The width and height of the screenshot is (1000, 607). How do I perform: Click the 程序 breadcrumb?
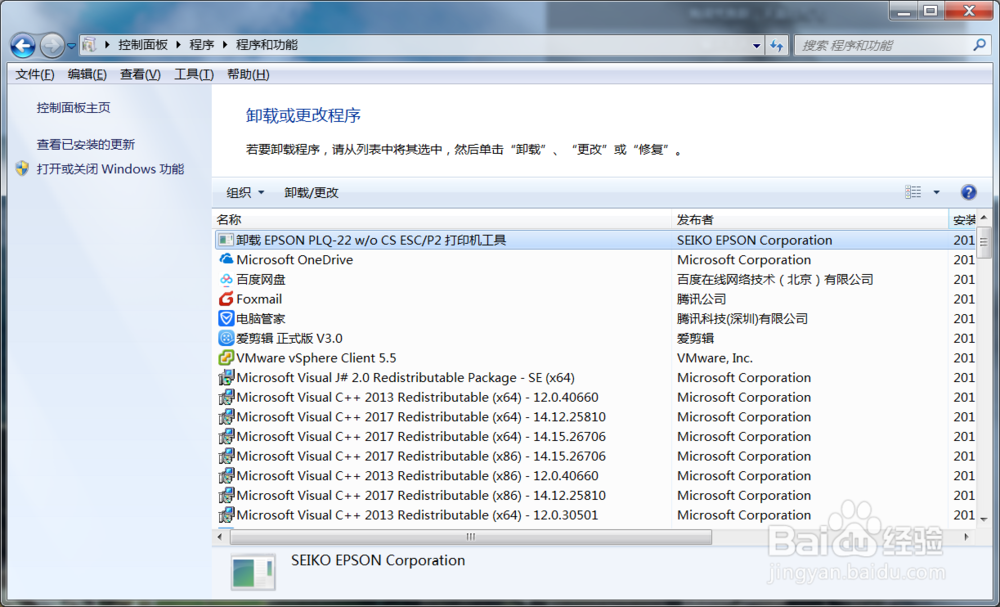(202, 45)
